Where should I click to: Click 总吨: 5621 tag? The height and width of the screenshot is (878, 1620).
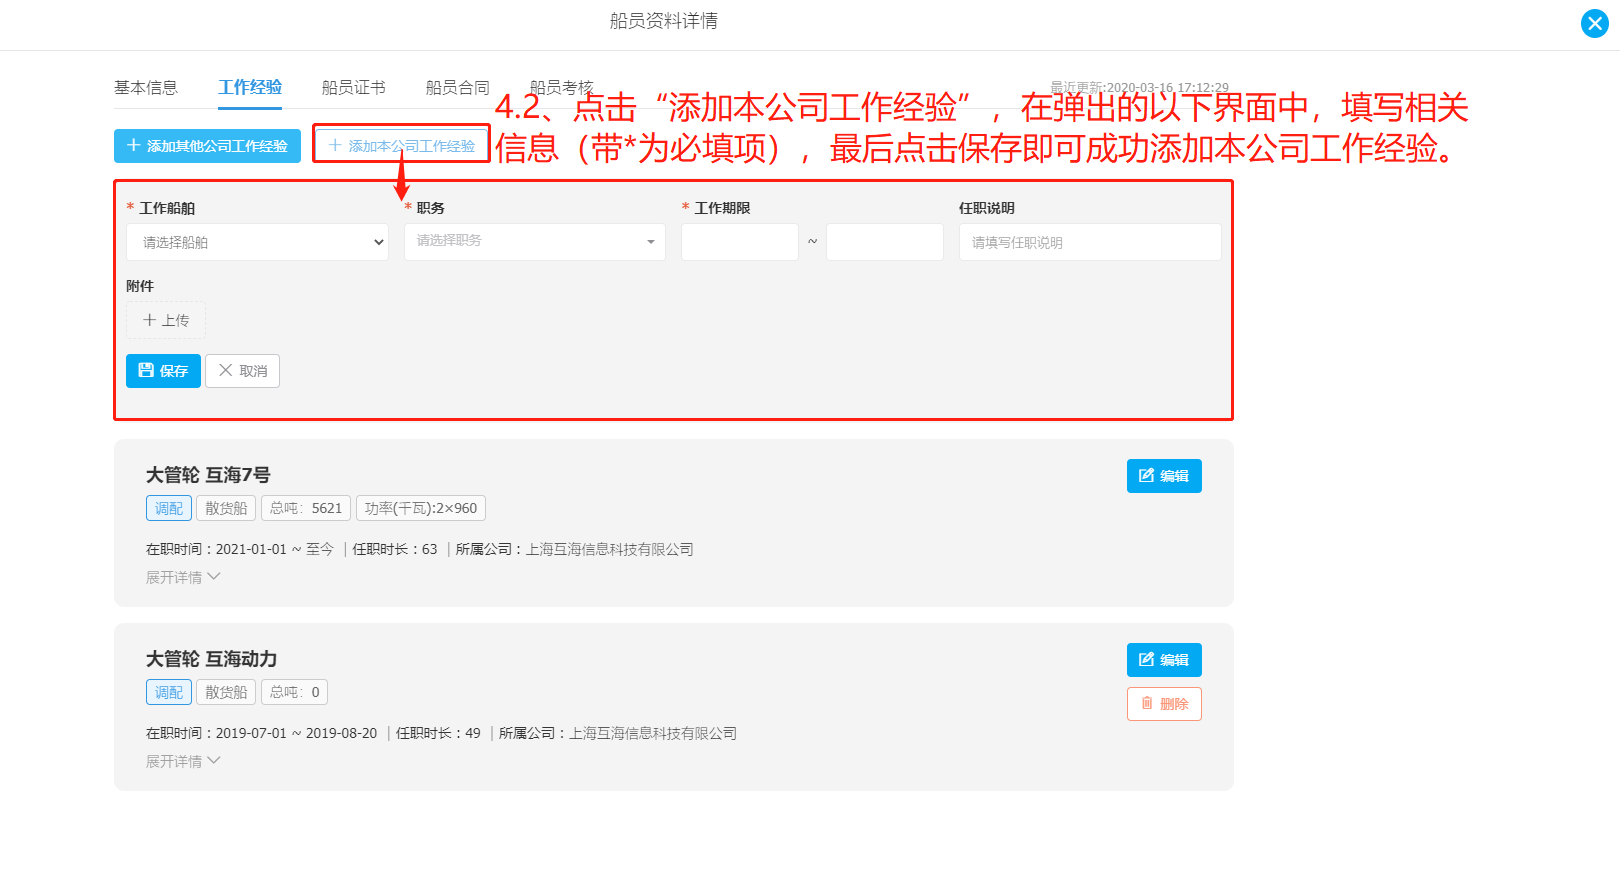click(x=306, y=508)
